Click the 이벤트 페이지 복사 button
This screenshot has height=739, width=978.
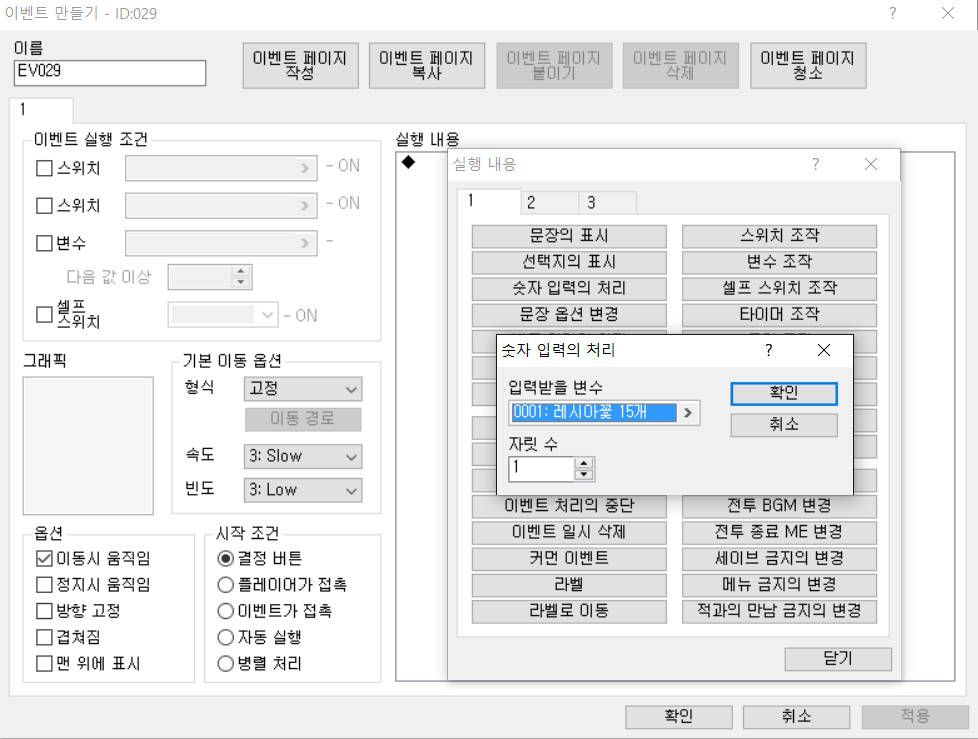427,66
